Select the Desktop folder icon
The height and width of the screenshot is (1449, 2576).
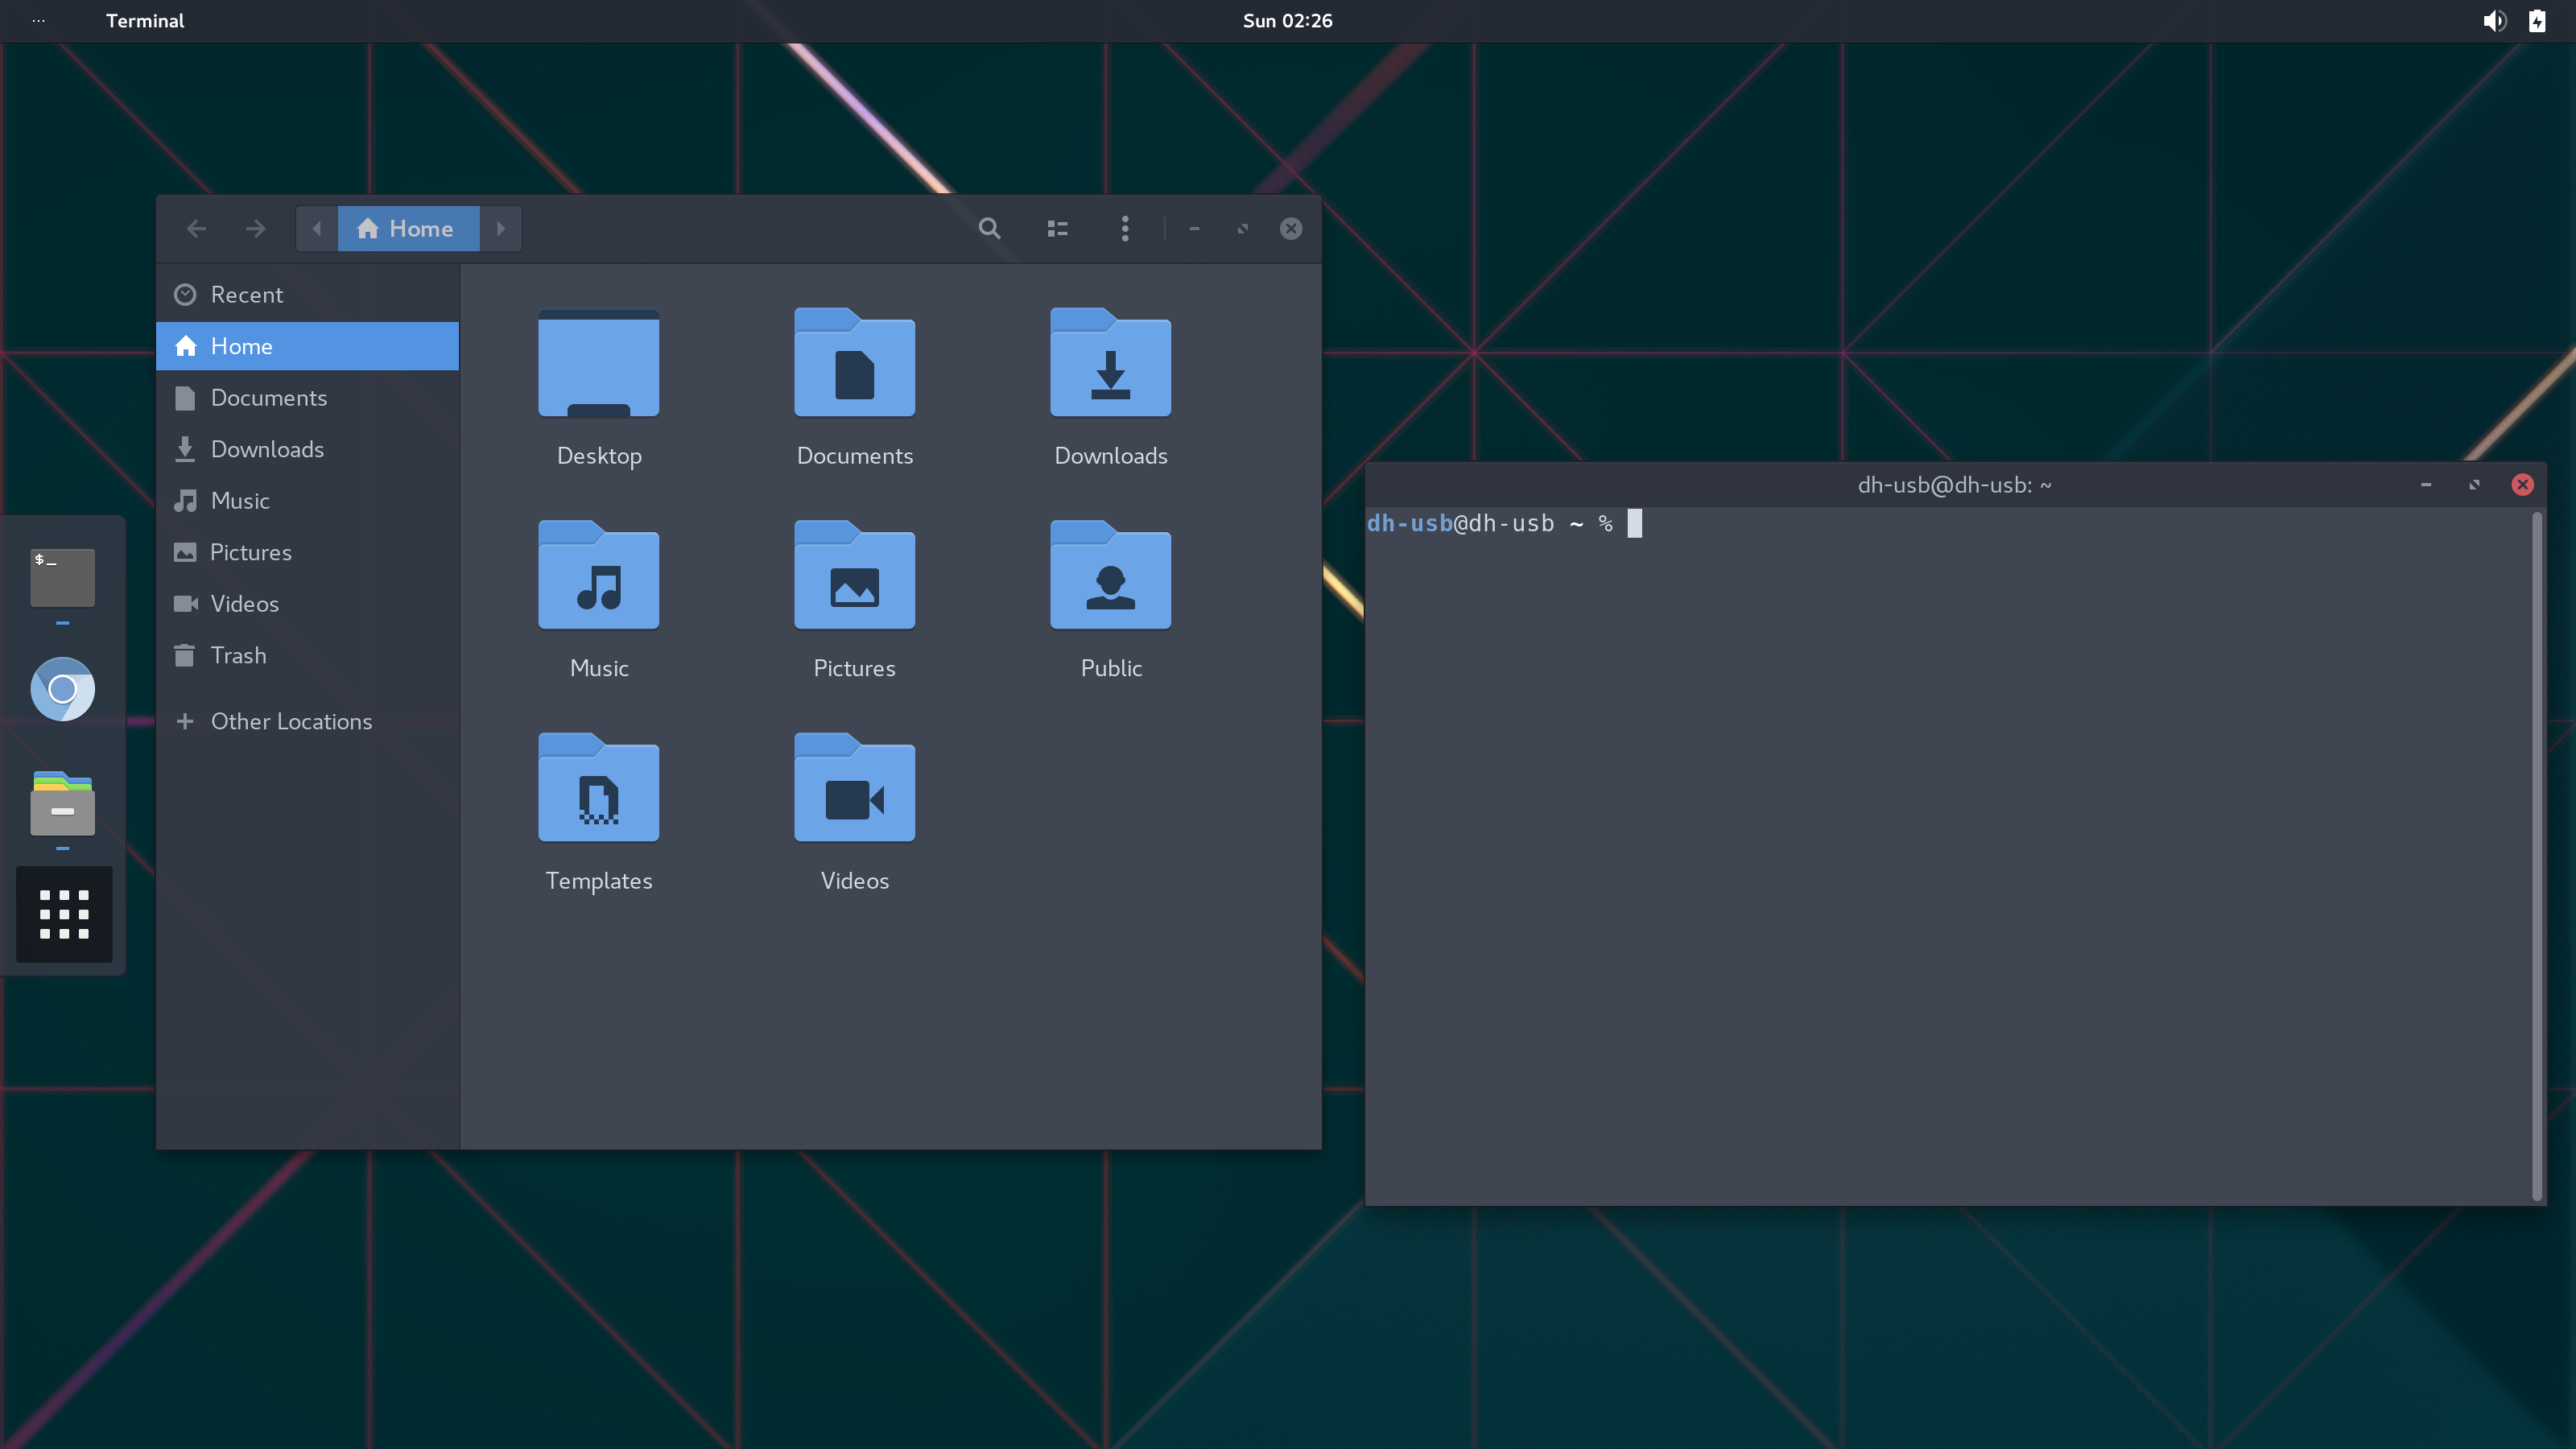click(x=598, y=365)
